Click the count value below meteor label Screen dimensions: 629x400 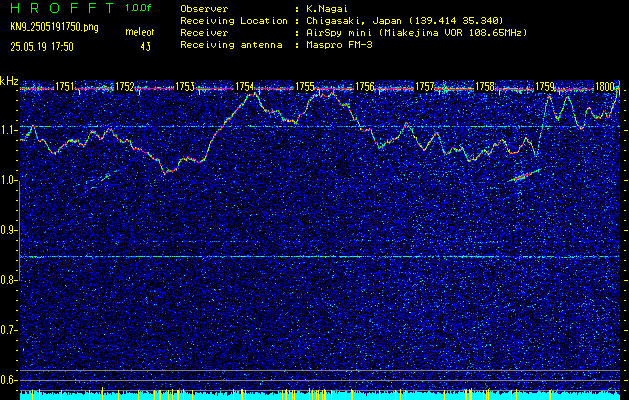[x=145, y=47]
